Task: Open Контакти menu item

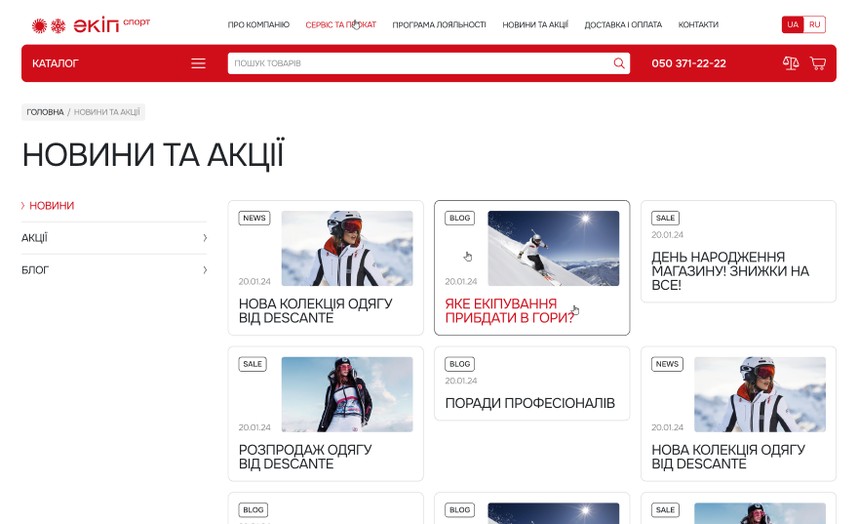Action: (x=698, y=25)
